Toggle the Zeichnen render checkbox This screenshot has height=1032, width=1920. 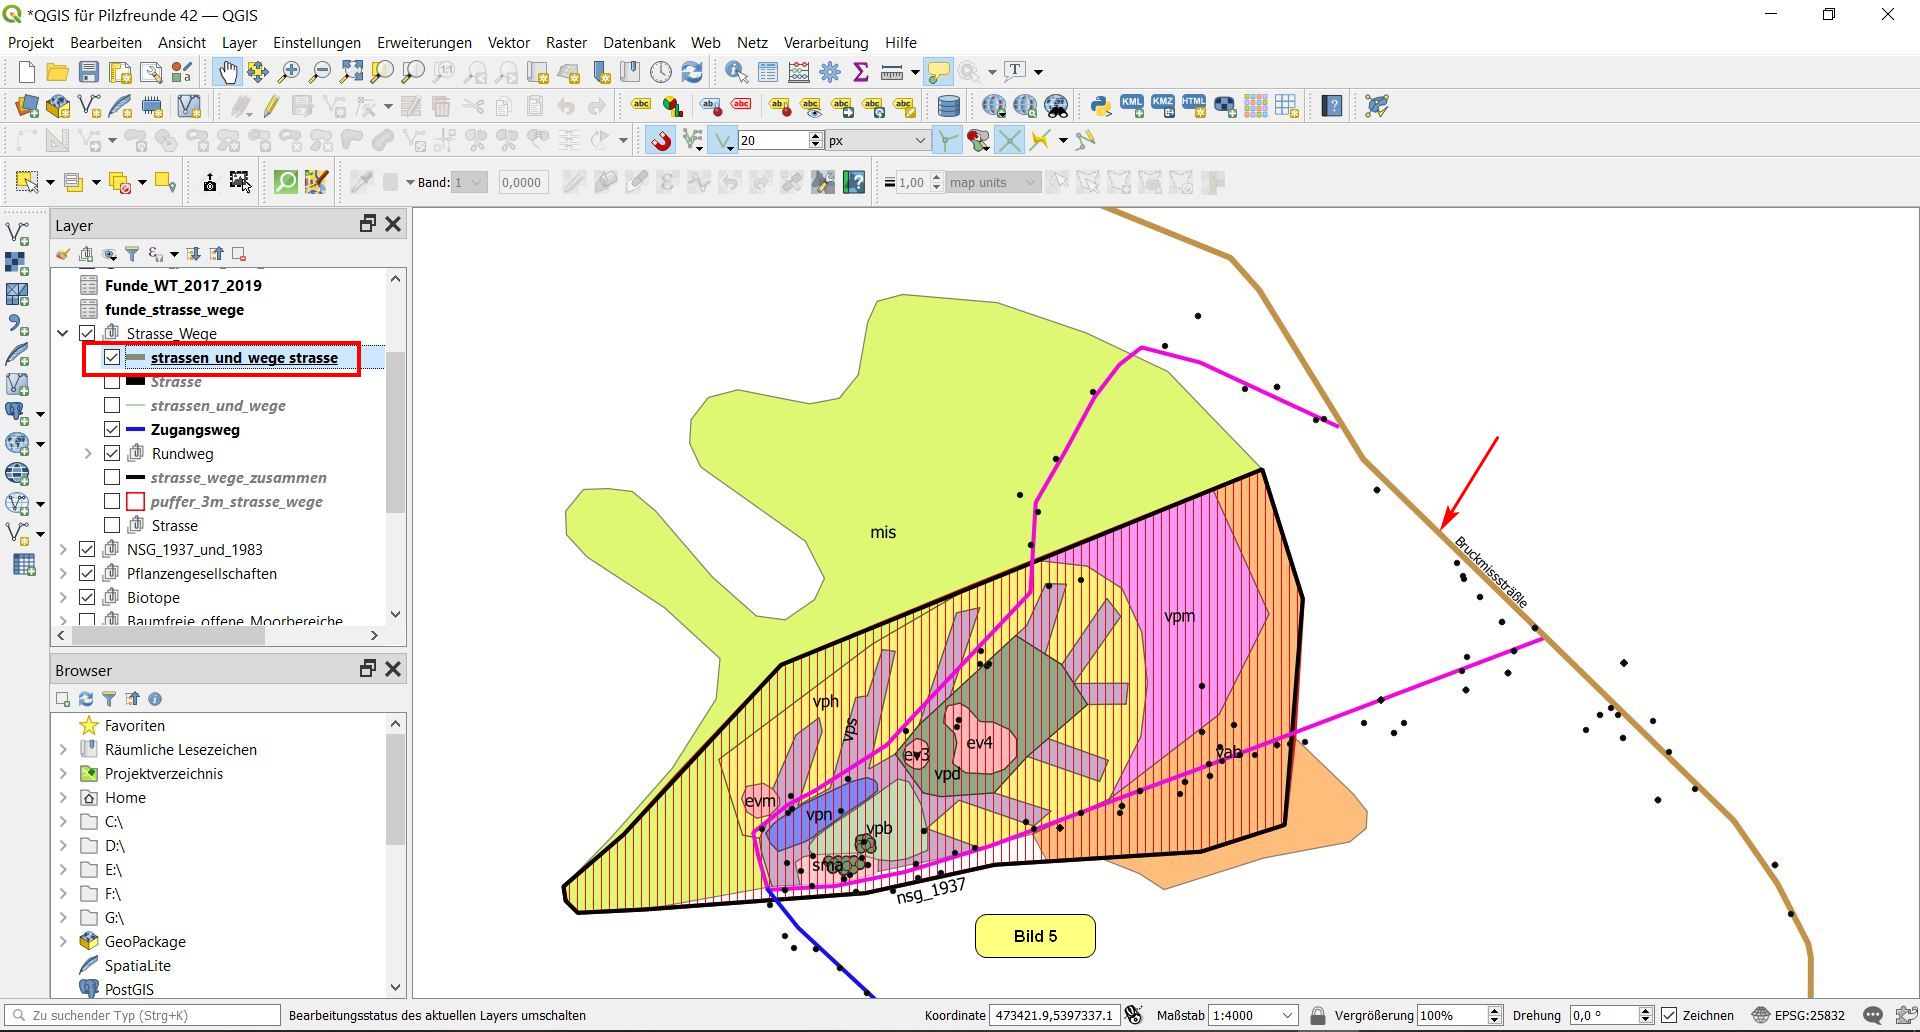(1669, 1015)
